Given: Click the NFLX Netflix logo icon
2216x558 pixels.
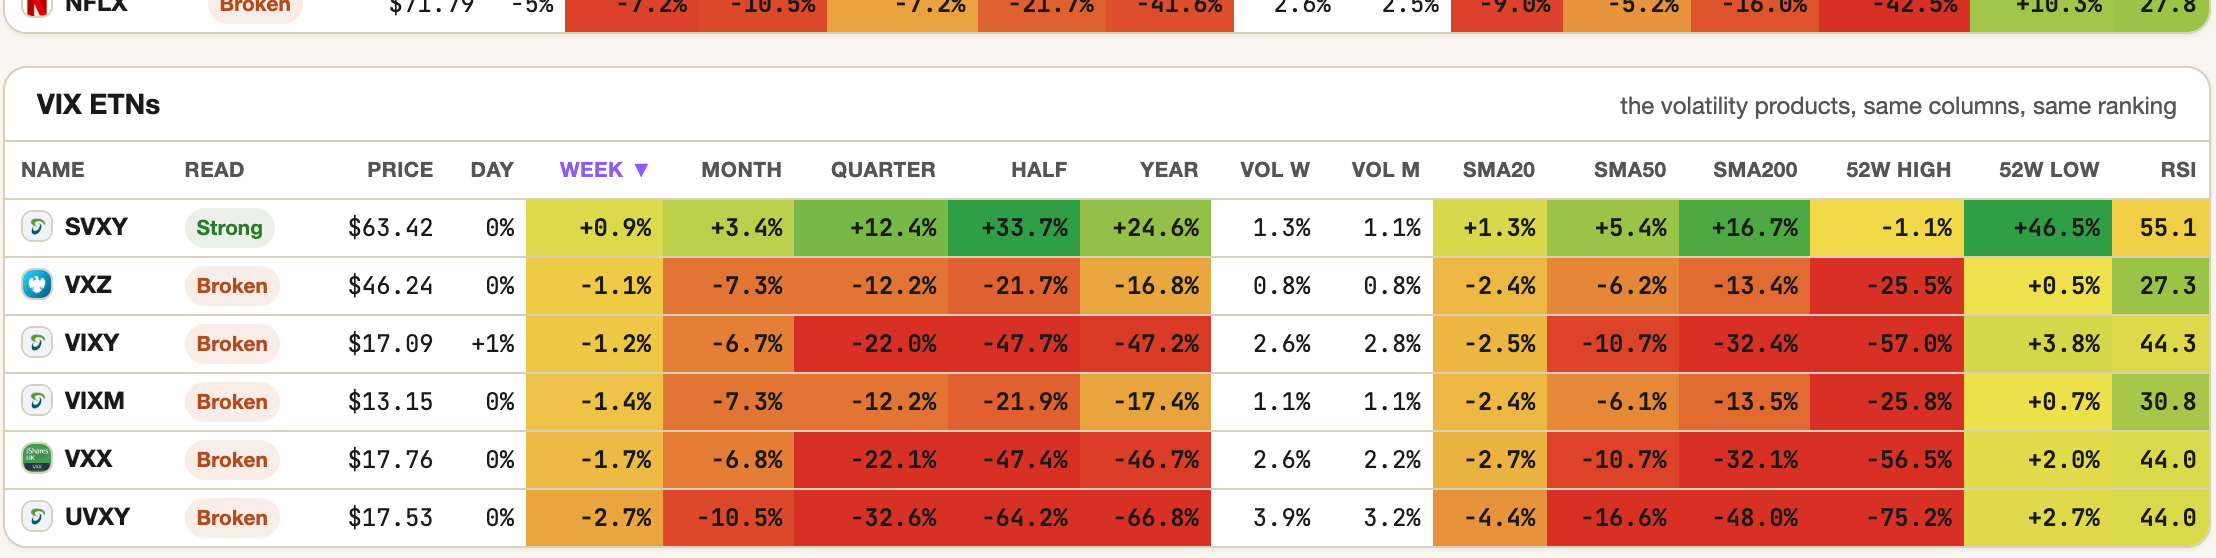Looking at the screenshot, I should (37, 7).
